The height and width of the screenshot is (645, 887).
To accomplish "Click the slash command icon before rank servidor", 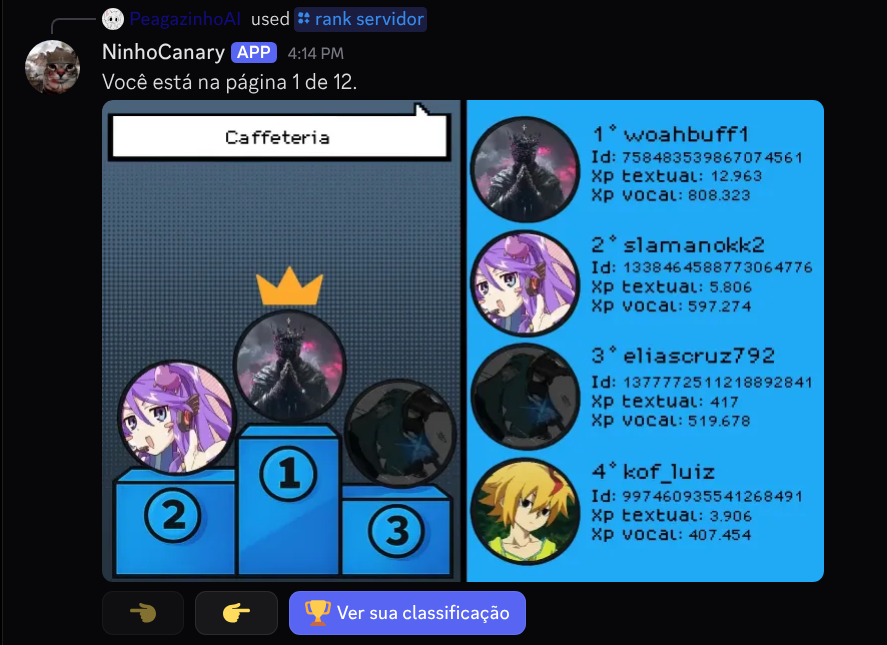I will 304,19.
